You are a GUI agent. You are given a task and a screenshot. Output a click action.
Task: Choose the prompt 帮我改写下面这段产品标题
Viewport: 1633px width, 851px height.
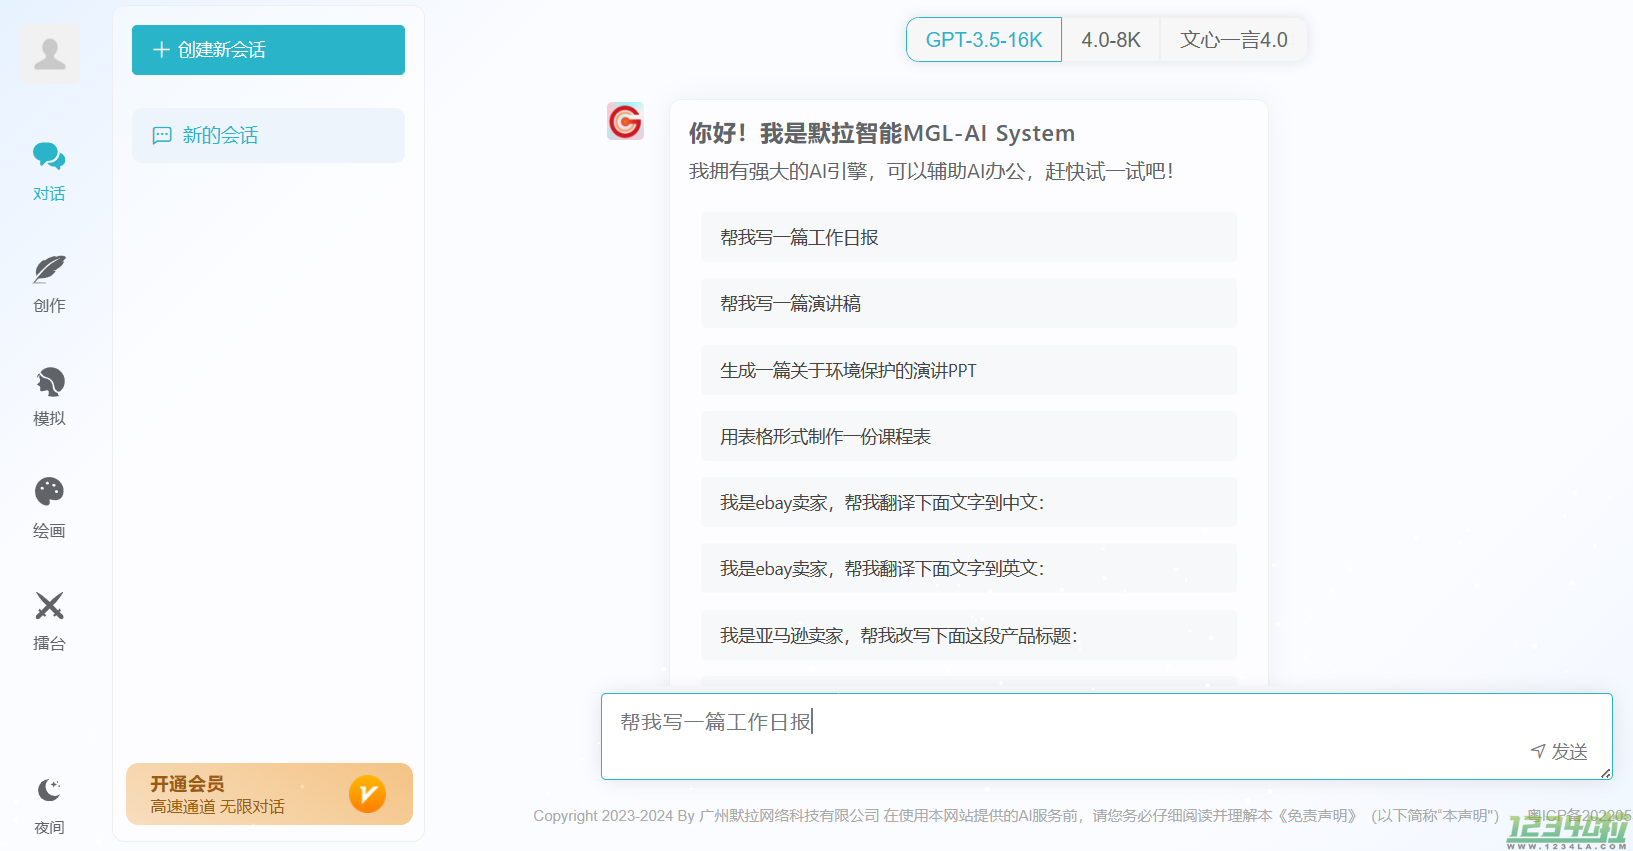click(968, 635)
